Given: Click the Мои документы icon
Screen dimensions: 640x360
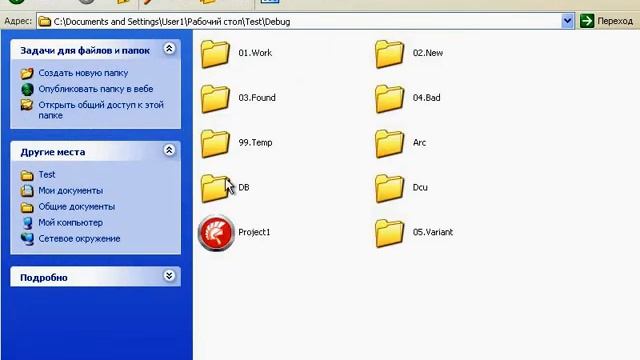Looking at the screenshot, I should tap(27, 191).
